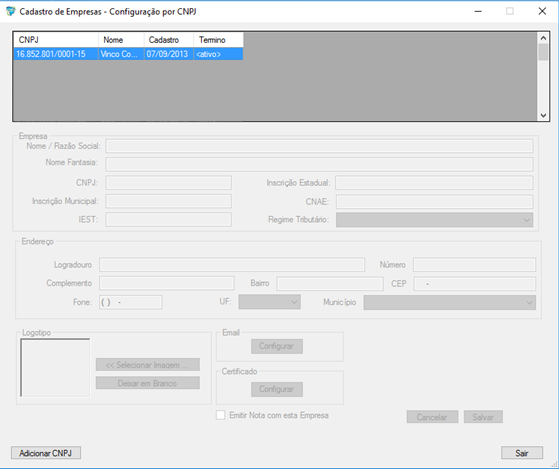Click Configurar button under Certificado
559x469 pixels.
(x=277, y=389)
